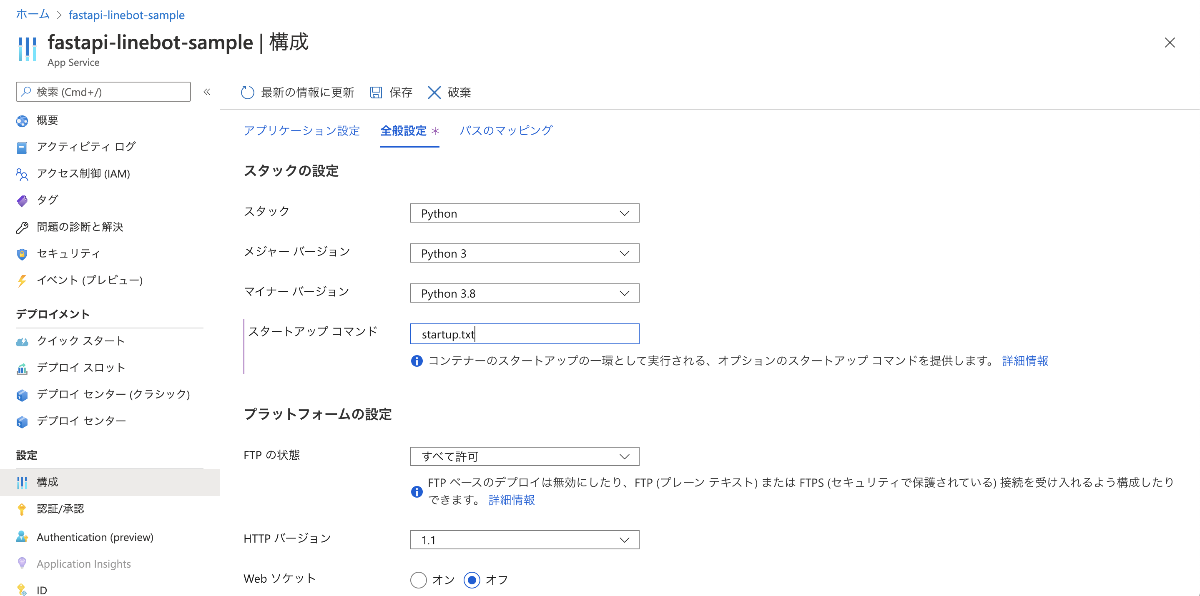Select デプロイ スロット icon
1200x596 pixels.
pyautogui.click(x=22, y=368)
